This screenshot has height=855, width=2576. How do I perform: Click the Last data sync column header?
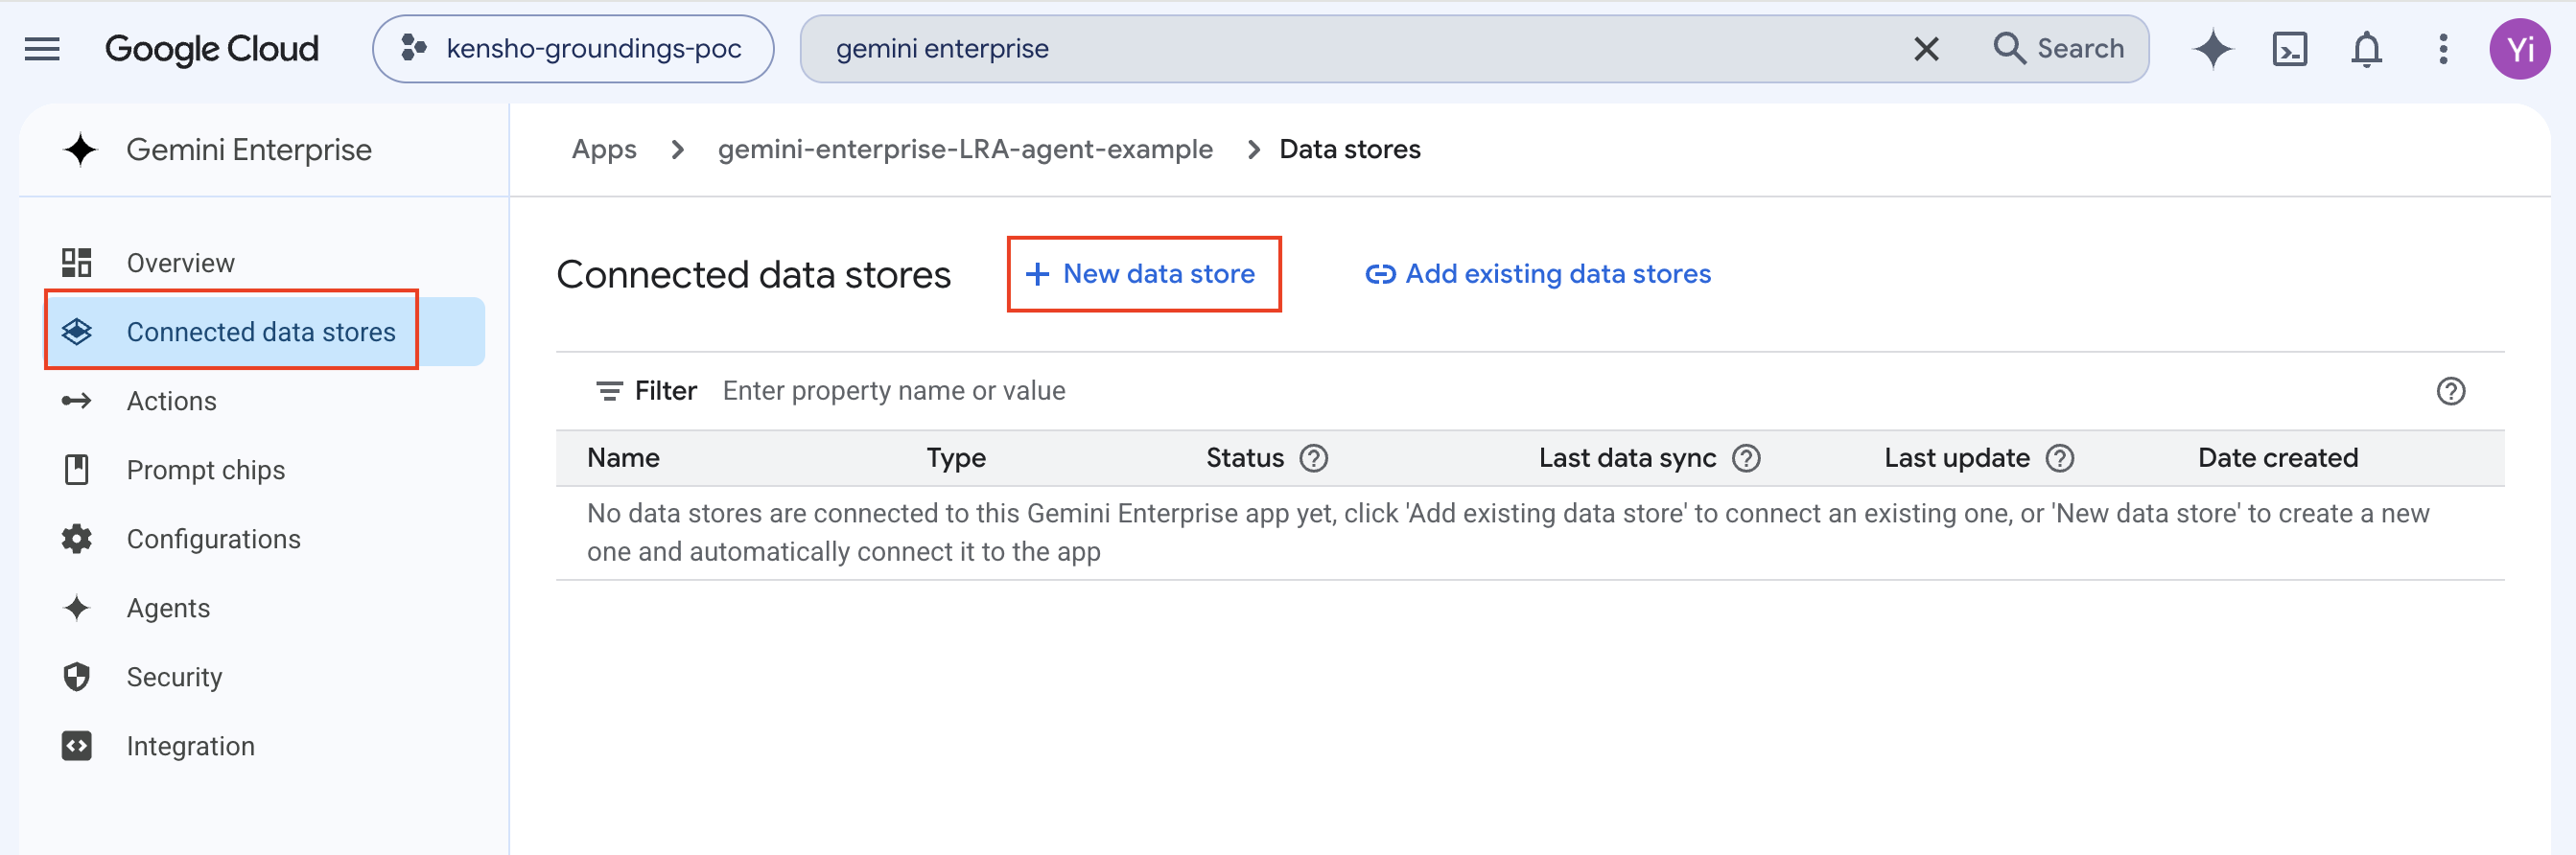click(1627, 458)
